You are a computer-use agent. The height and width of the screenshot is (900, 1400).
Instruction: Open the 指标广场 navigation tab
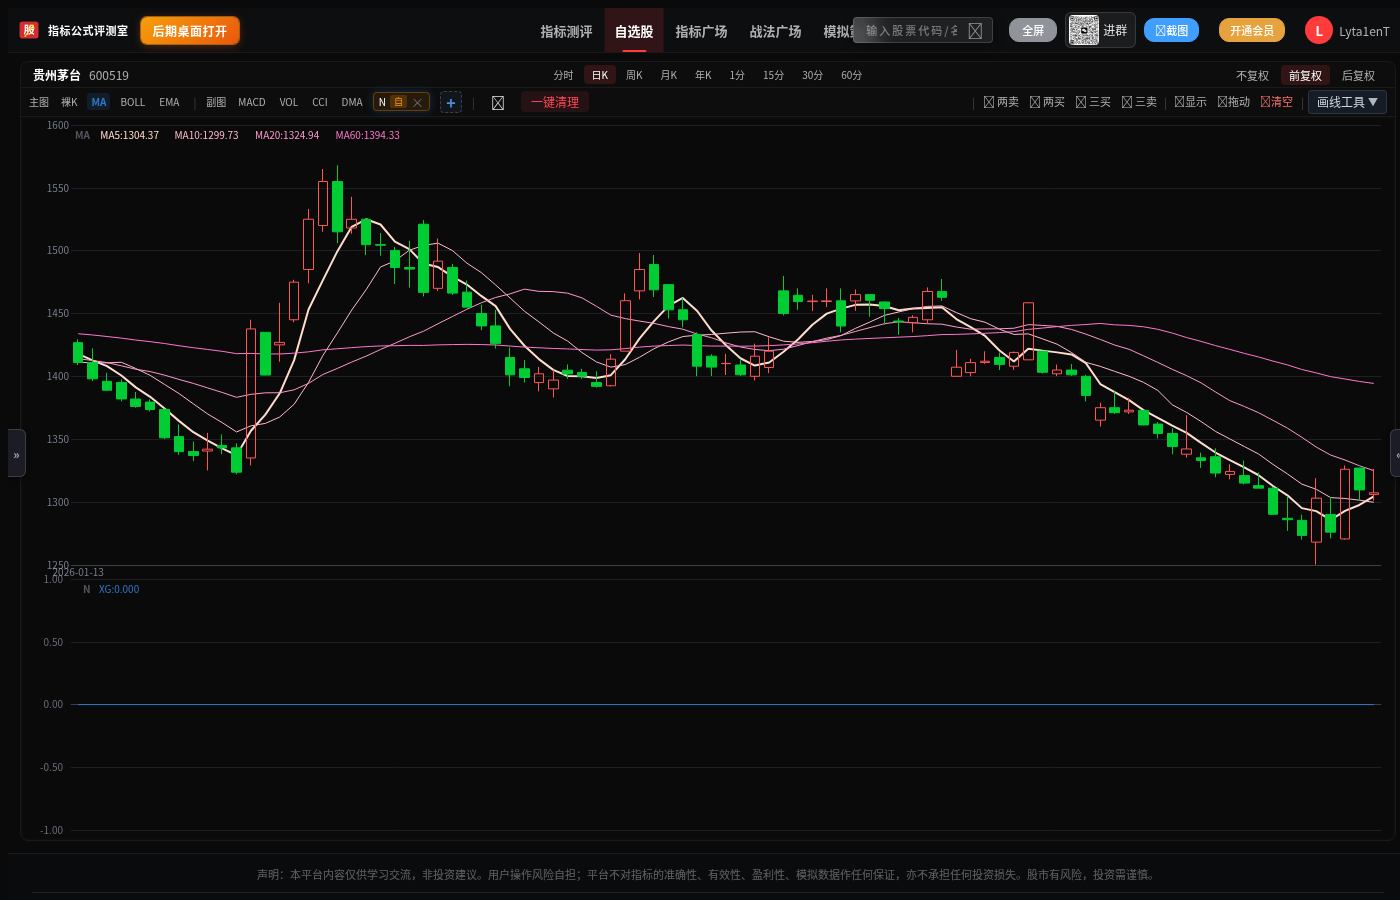point(701,31)
